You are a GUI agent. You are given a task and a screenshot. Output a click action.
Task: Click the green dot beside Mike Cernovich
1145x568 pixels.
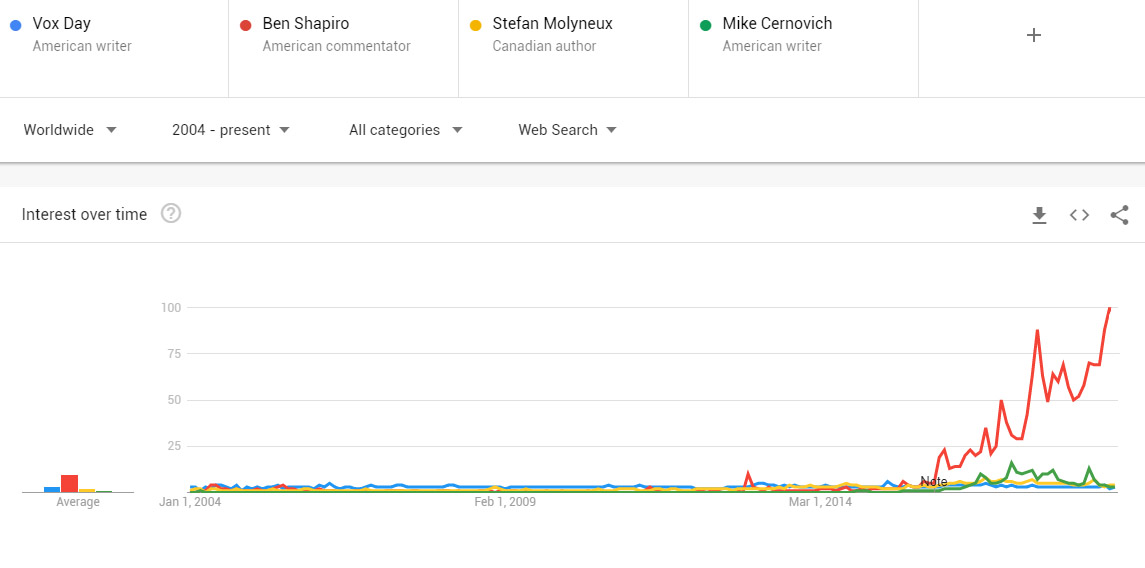tap(705, 25)
